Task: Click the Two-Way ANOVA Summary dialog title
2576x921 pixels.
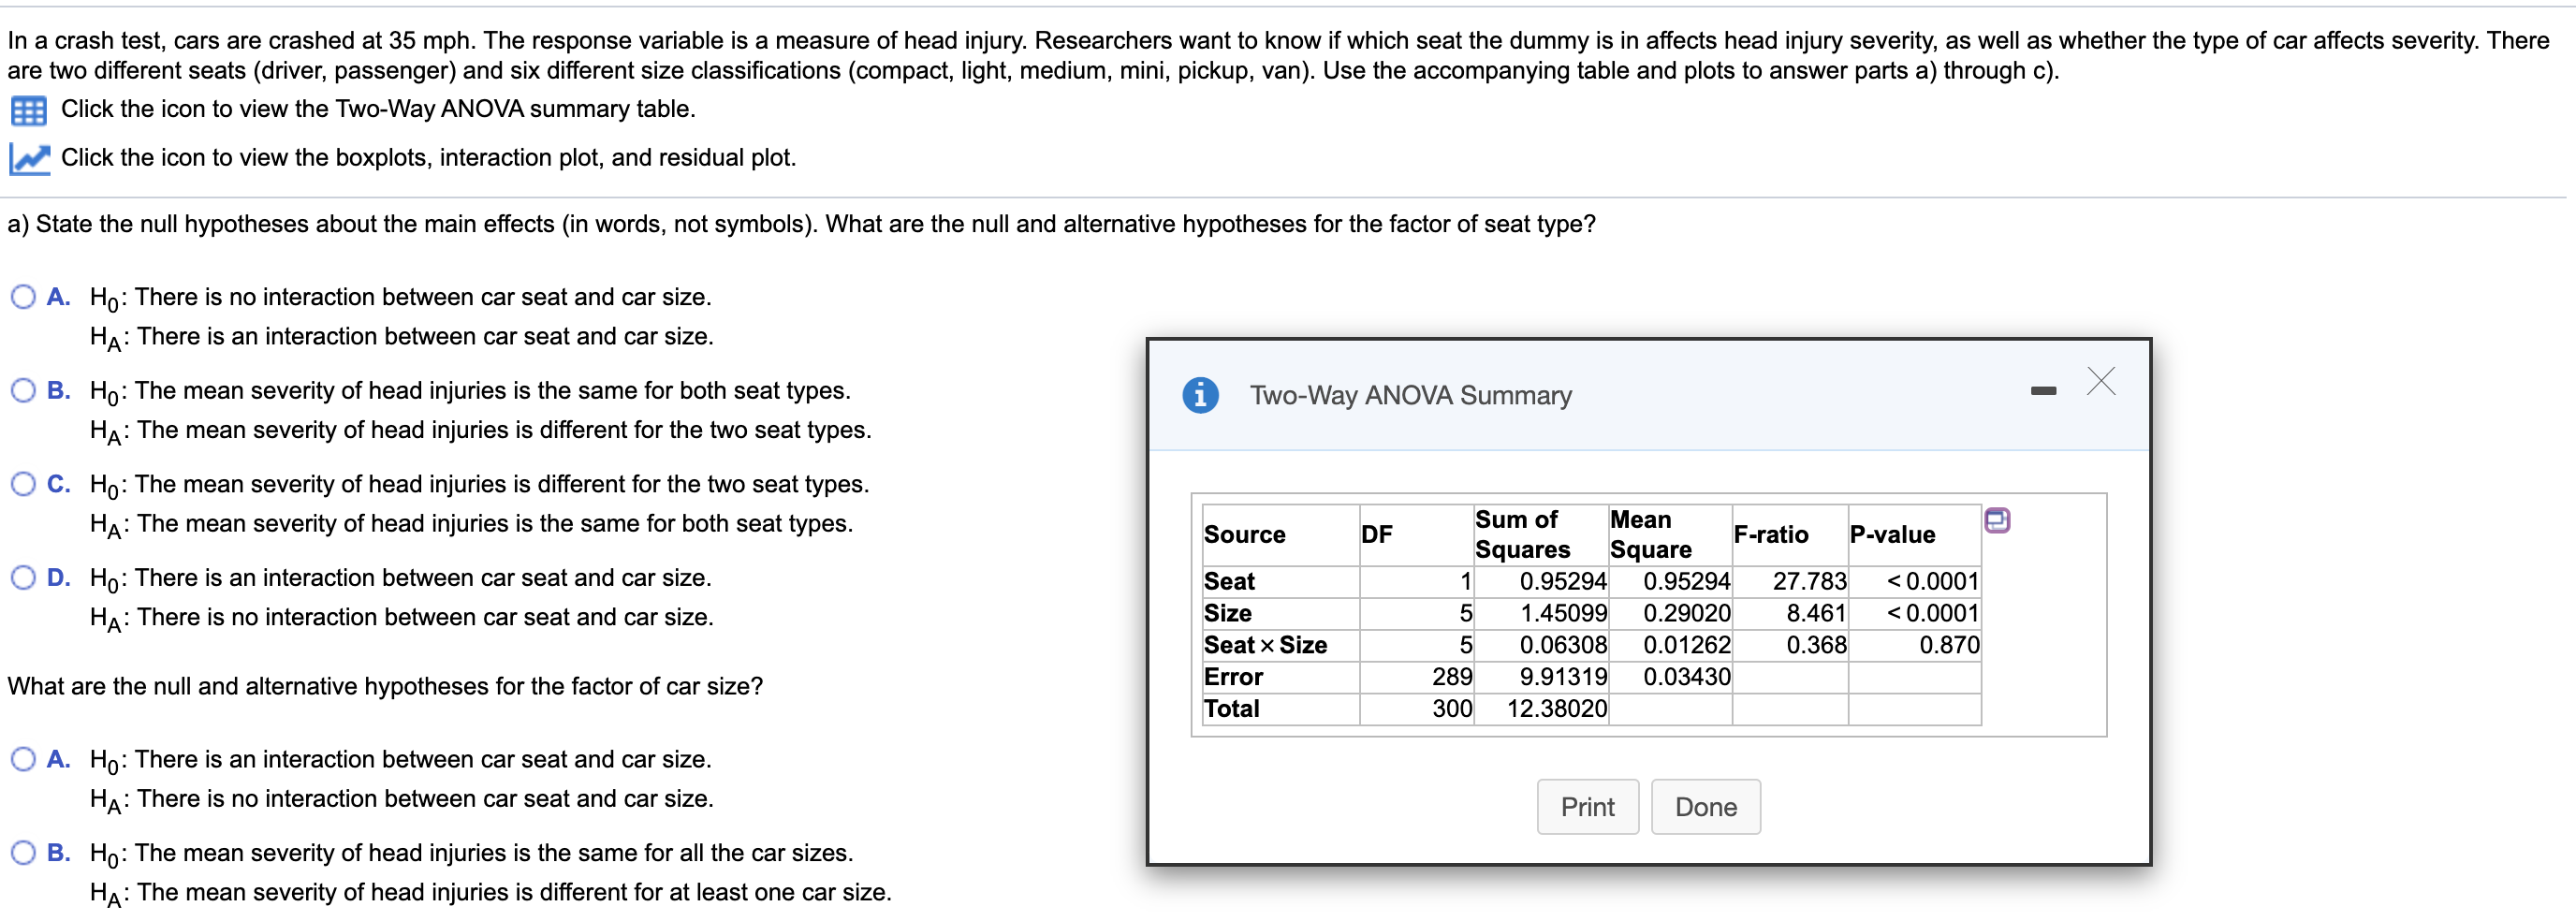Action: (x=1410, y=396)
